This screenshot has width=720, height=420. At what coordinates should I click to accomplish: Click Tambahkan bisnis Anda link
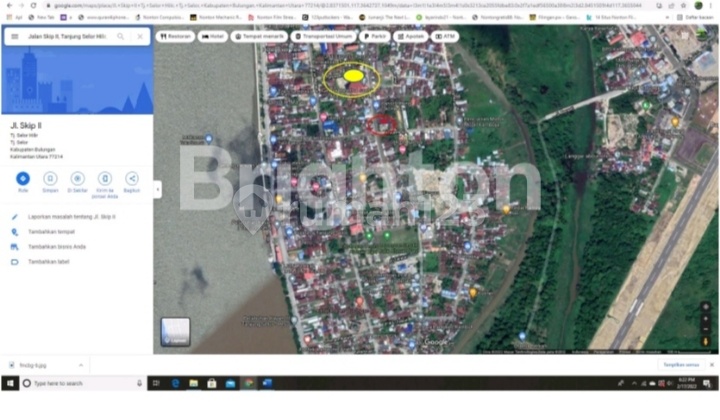click(x=56, y=246)
